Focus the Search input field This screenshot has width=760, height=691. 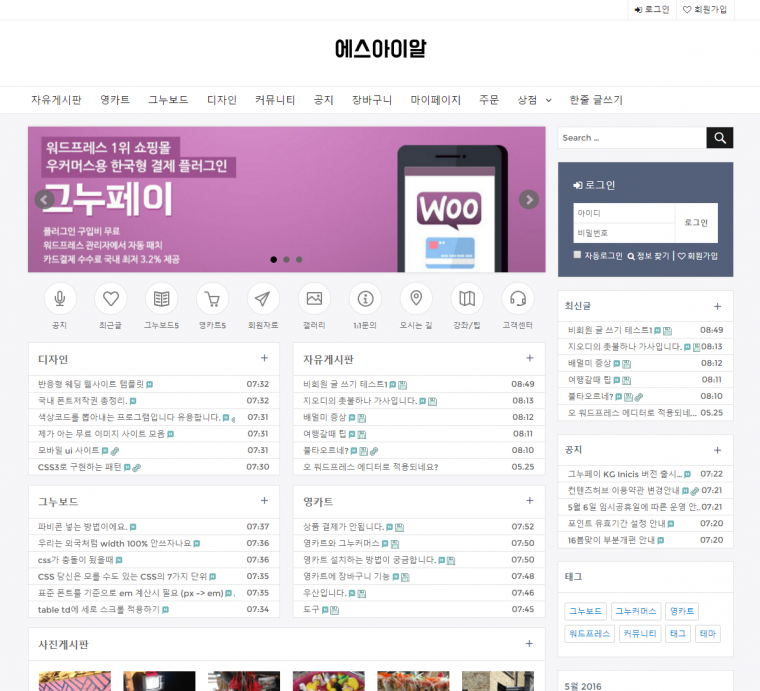tap(632, 138)
